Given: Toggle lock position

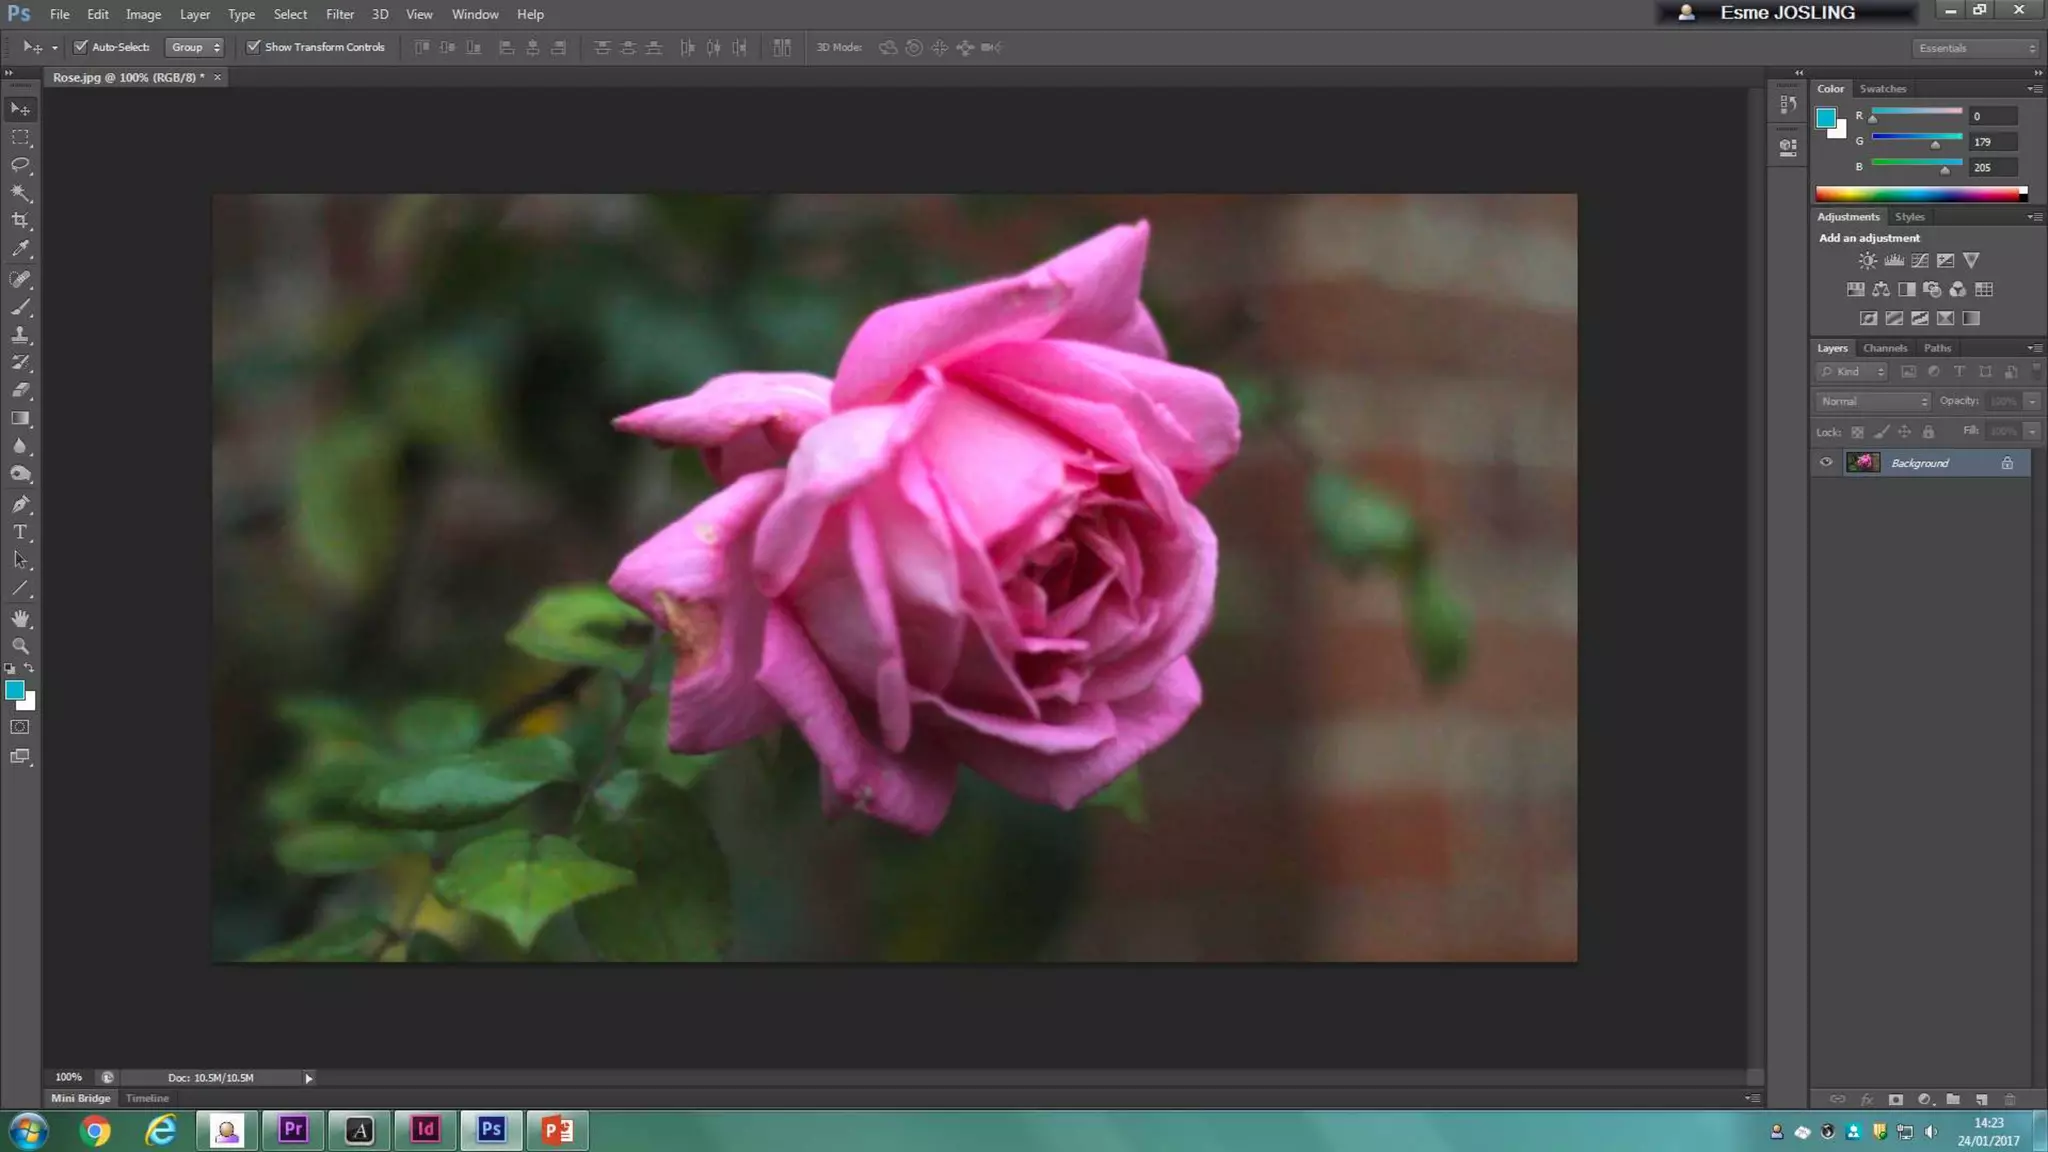Looking at the screenshot, I should [1905, 432].
